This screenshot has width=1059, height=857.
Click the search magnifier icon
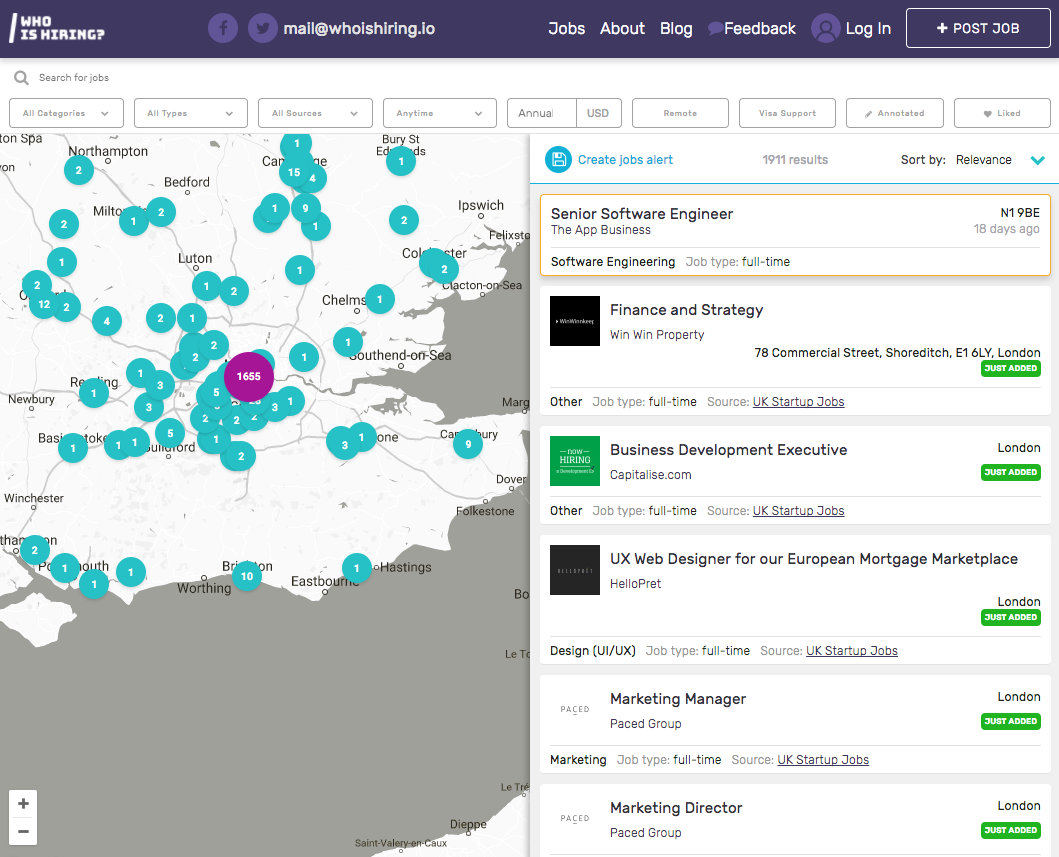21,78
